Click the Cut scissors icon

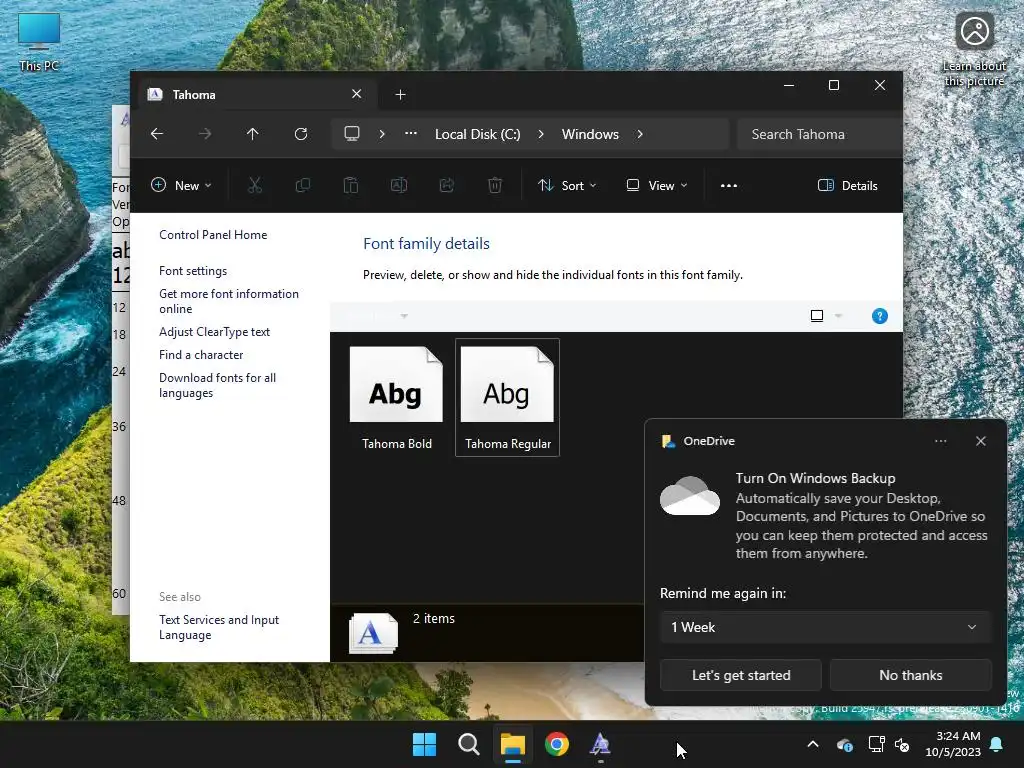[255, 185]
